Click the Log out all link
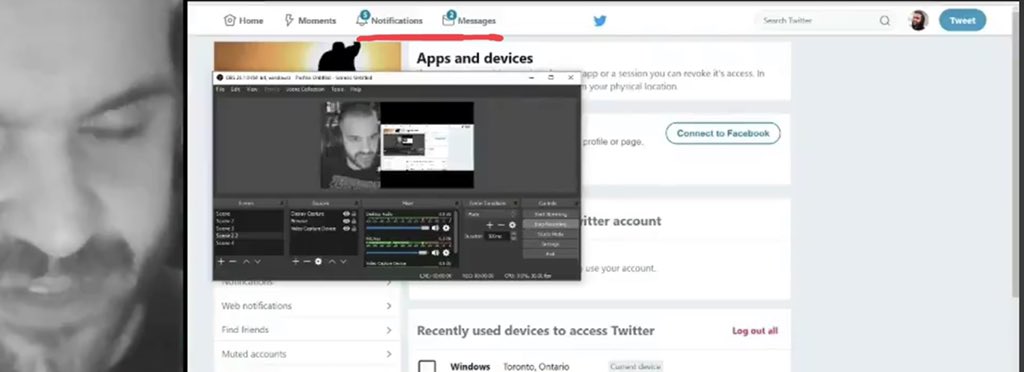 [755, 331]
